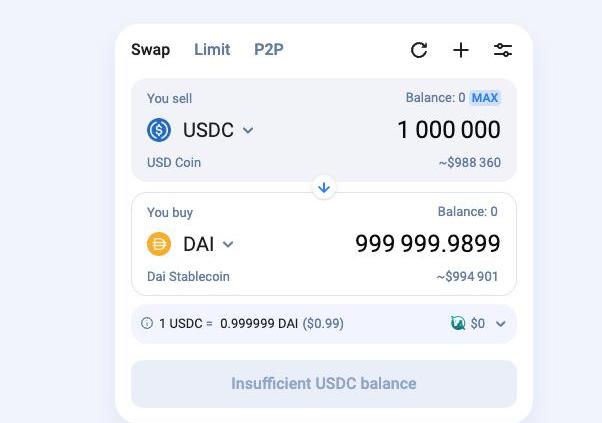
Task: Switch sell and buy tokens arrow
Action: coord(324,187)
